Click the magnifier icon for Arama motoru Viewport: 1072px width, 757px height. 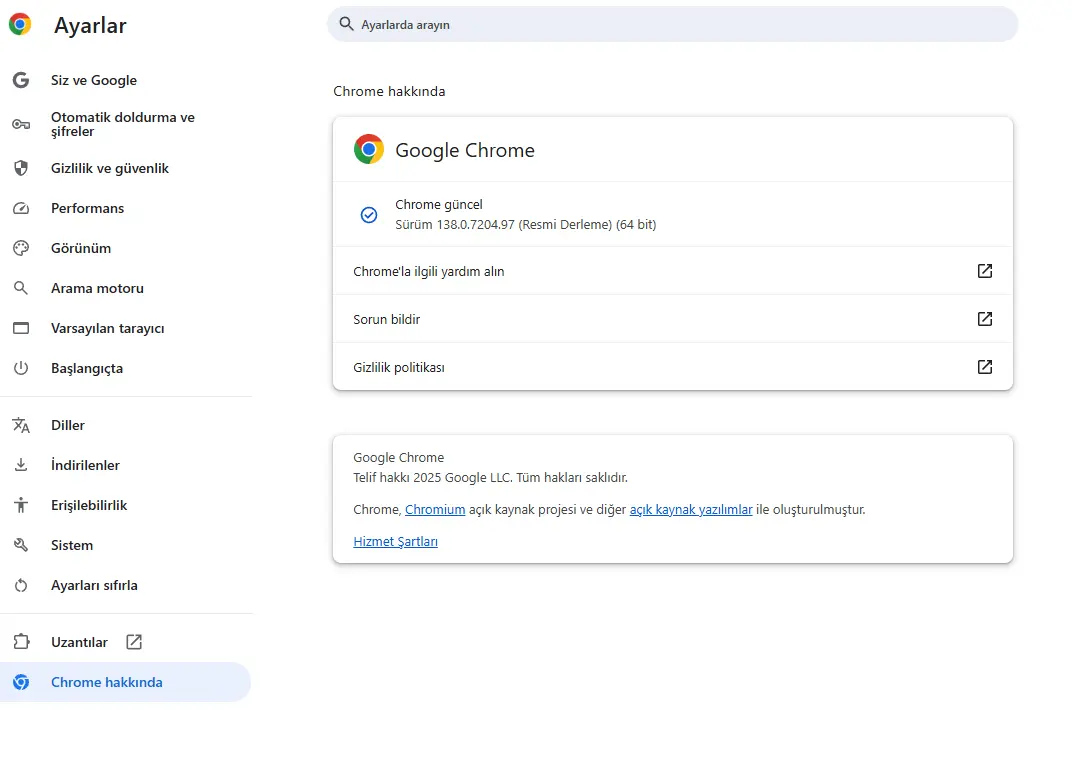pyautogui.click(x=21, y=288)
